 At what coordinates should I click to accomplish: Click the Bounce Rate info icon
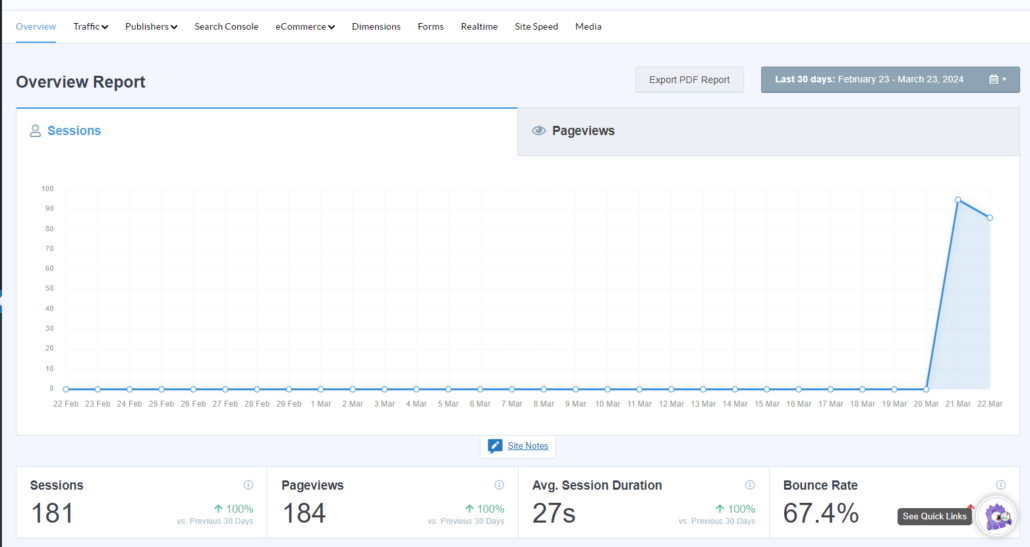pos(1001,485)
